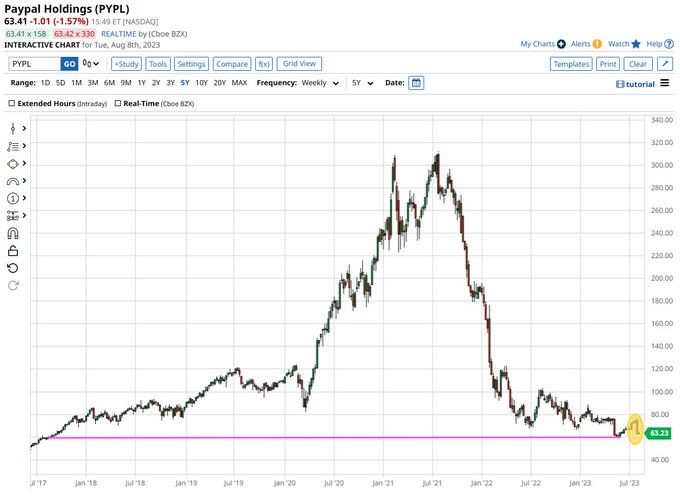The width and height of the screenshot is (680, 497).
Task: Click the Clear button
Action: [x=638, y=64]
